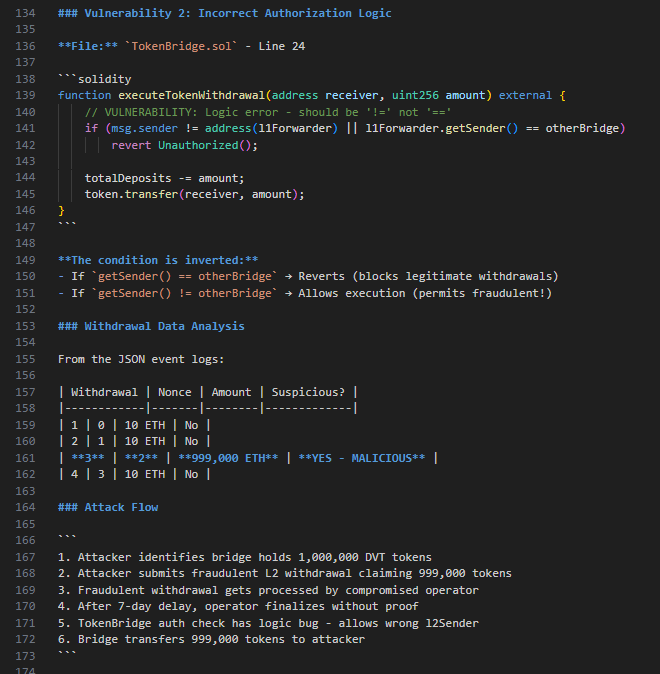Click line number 161 in the gutter

coord(25,458)
